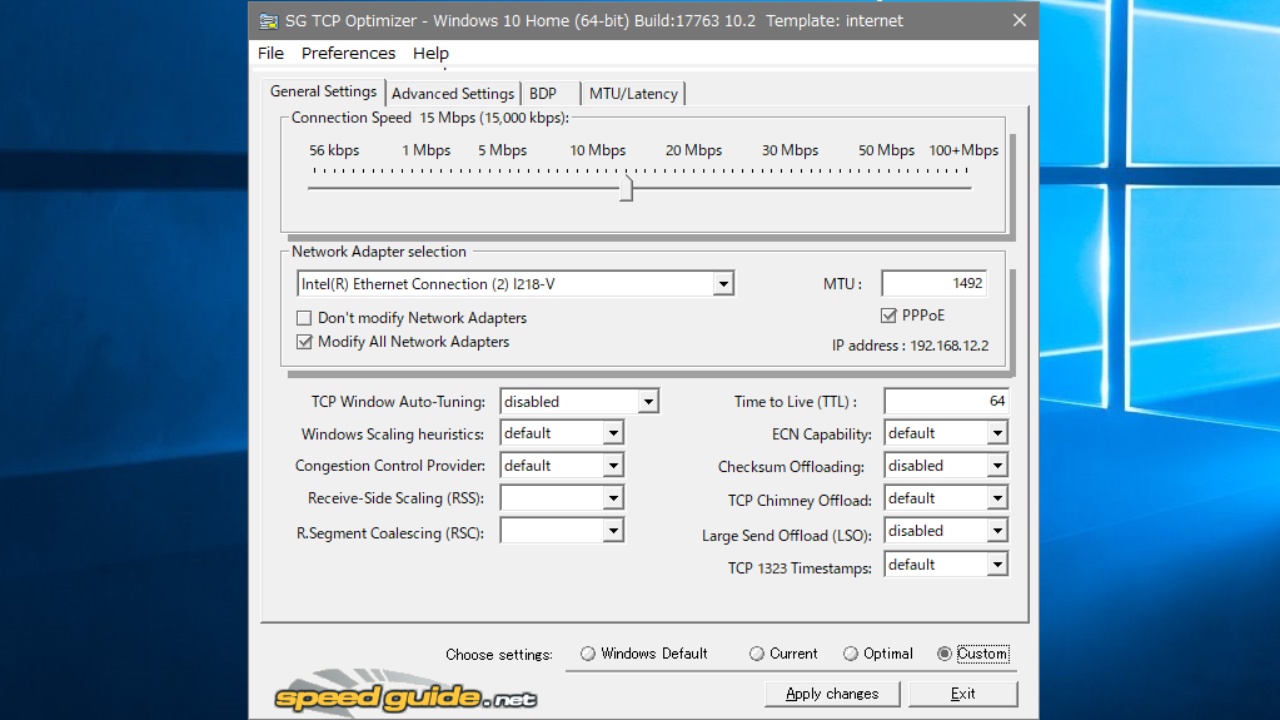Viewport: 1280px width, 720px height.
Task: Open the Preferences menu
Action: coord(348,53)
